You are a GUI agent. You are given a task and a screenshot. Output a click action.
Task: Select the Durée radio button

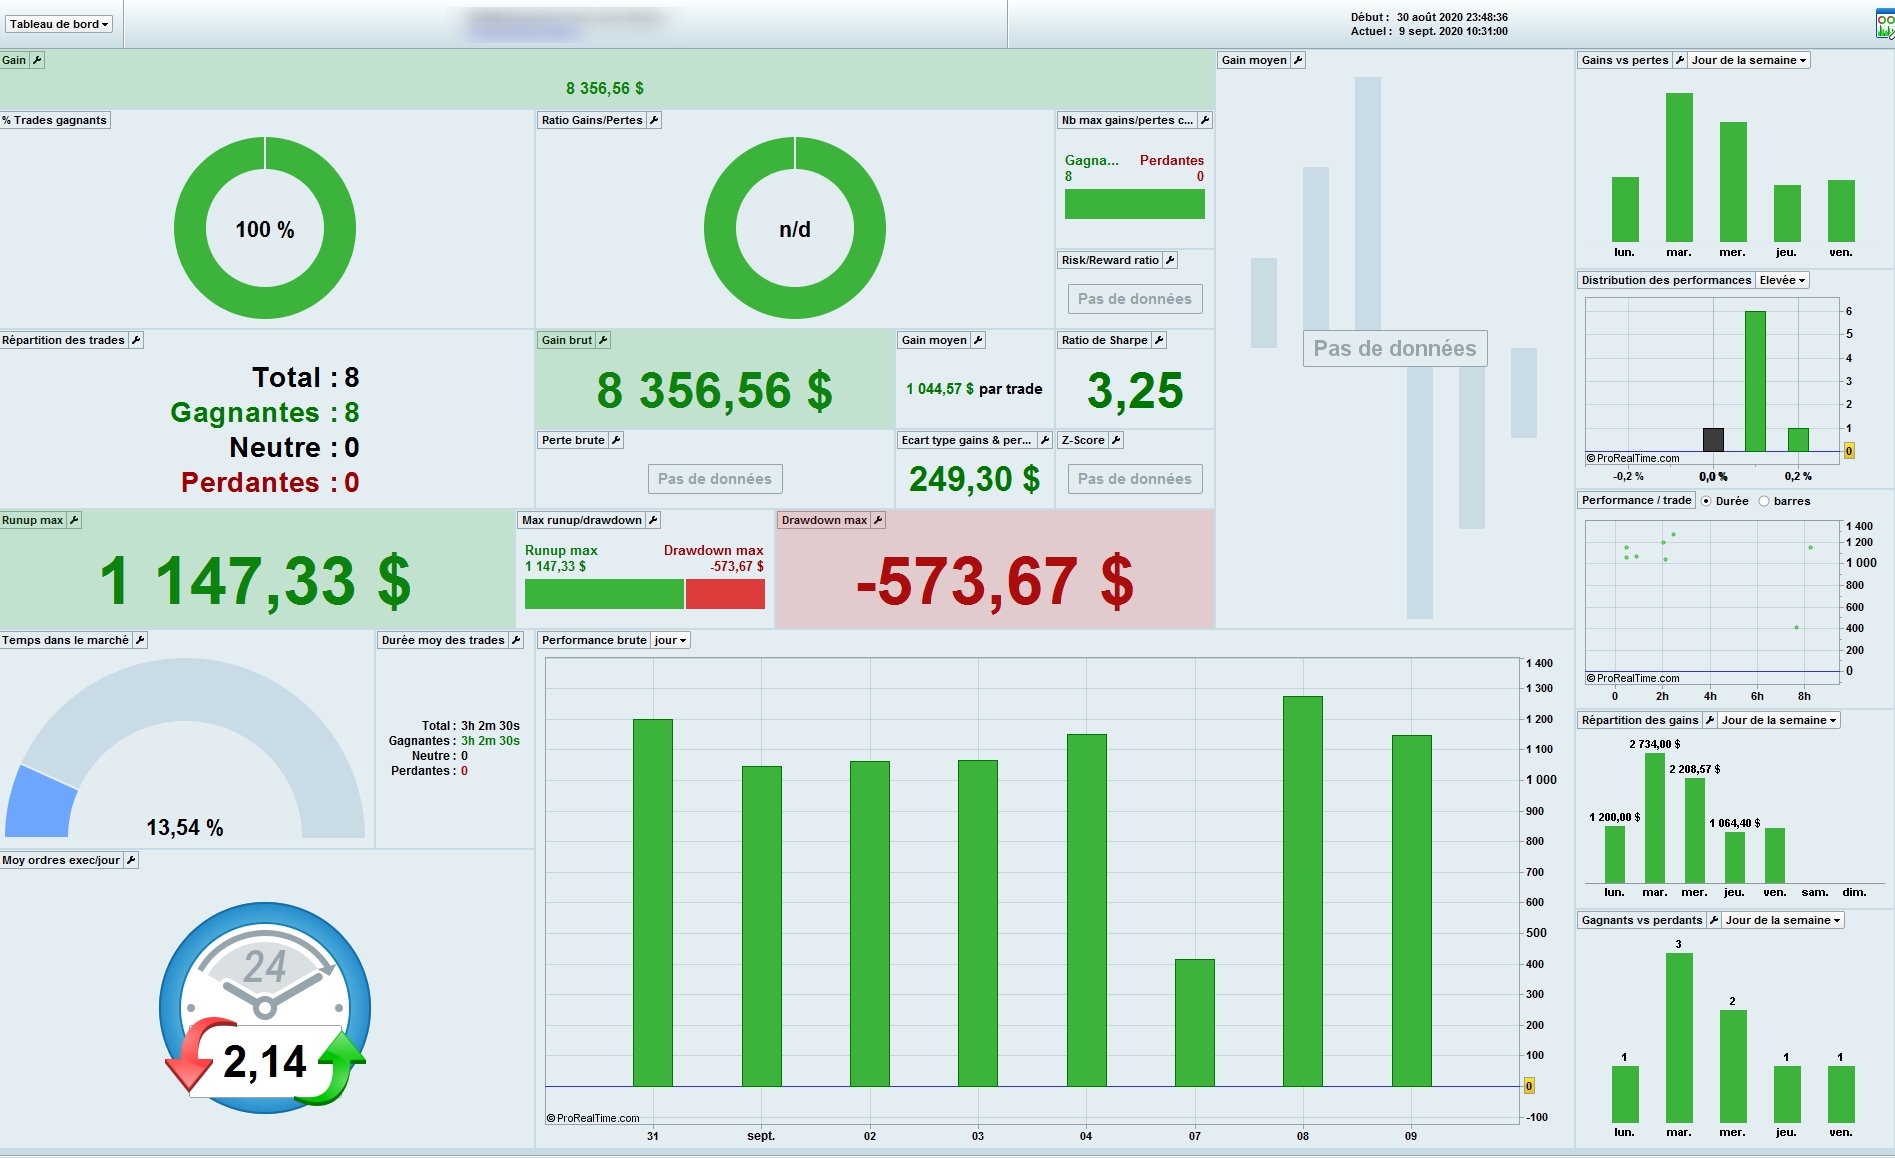coord(1706,501)
